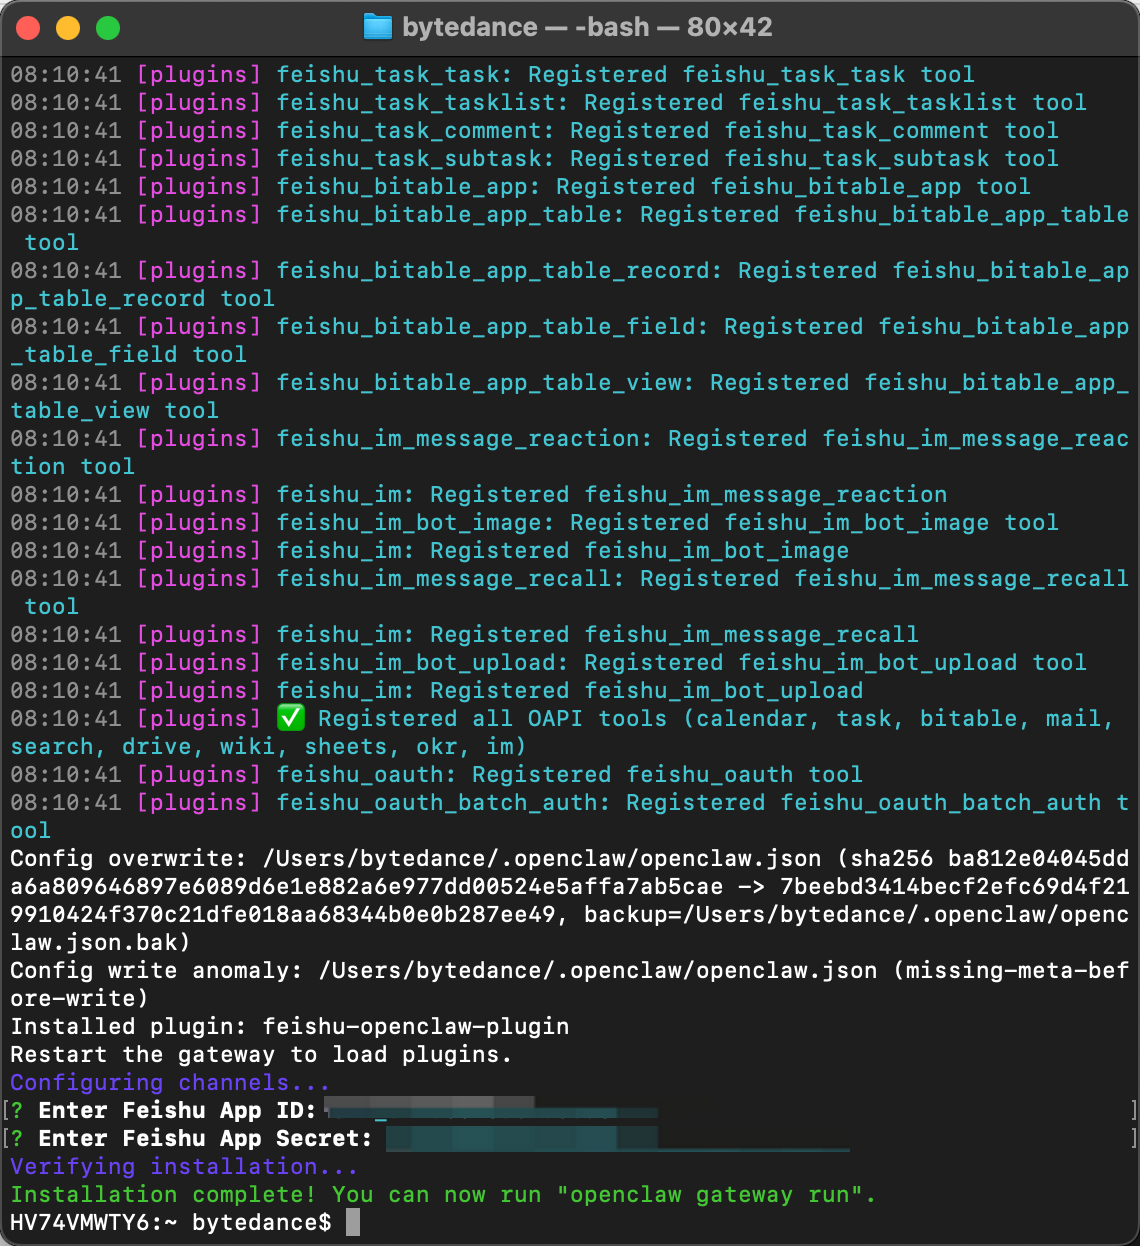This screenshot has width=1140, height=1246.
Task: Click the block cursor after the shell prompt
Action: 352,1222
